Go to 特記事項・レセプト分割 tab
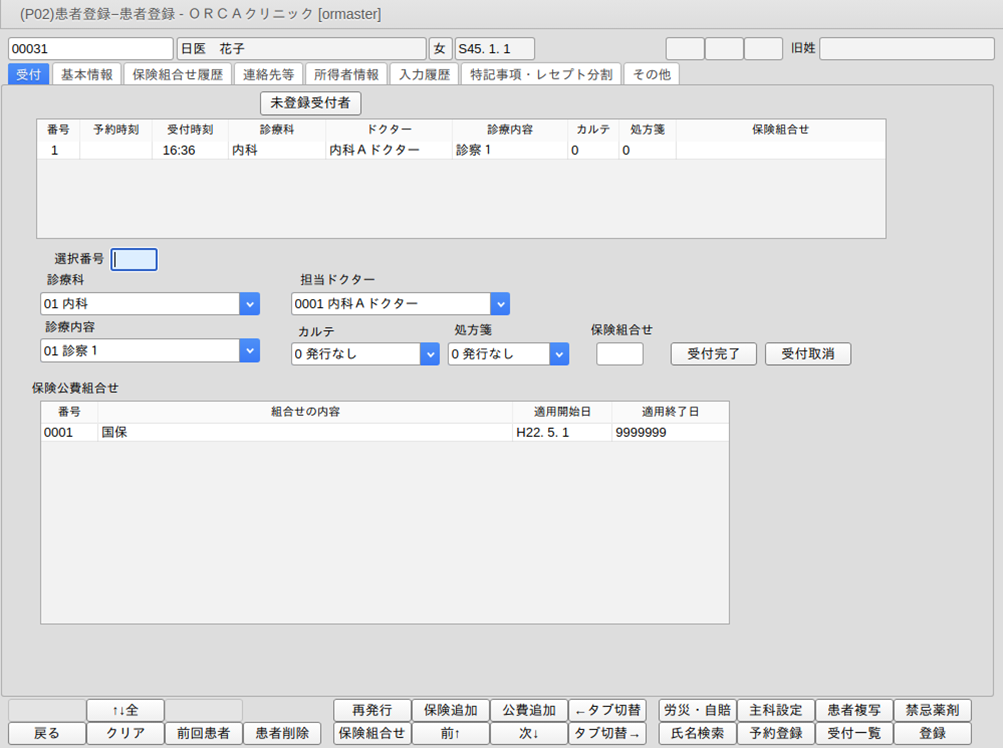1003x748 pixels. 541,74
